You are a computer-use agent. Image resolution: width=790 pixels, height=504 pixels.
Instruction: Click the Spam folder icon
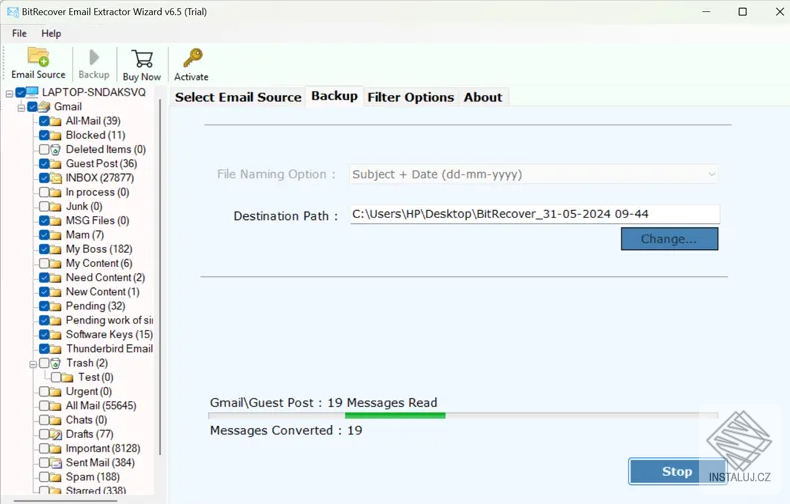click(x=55, y=477)
